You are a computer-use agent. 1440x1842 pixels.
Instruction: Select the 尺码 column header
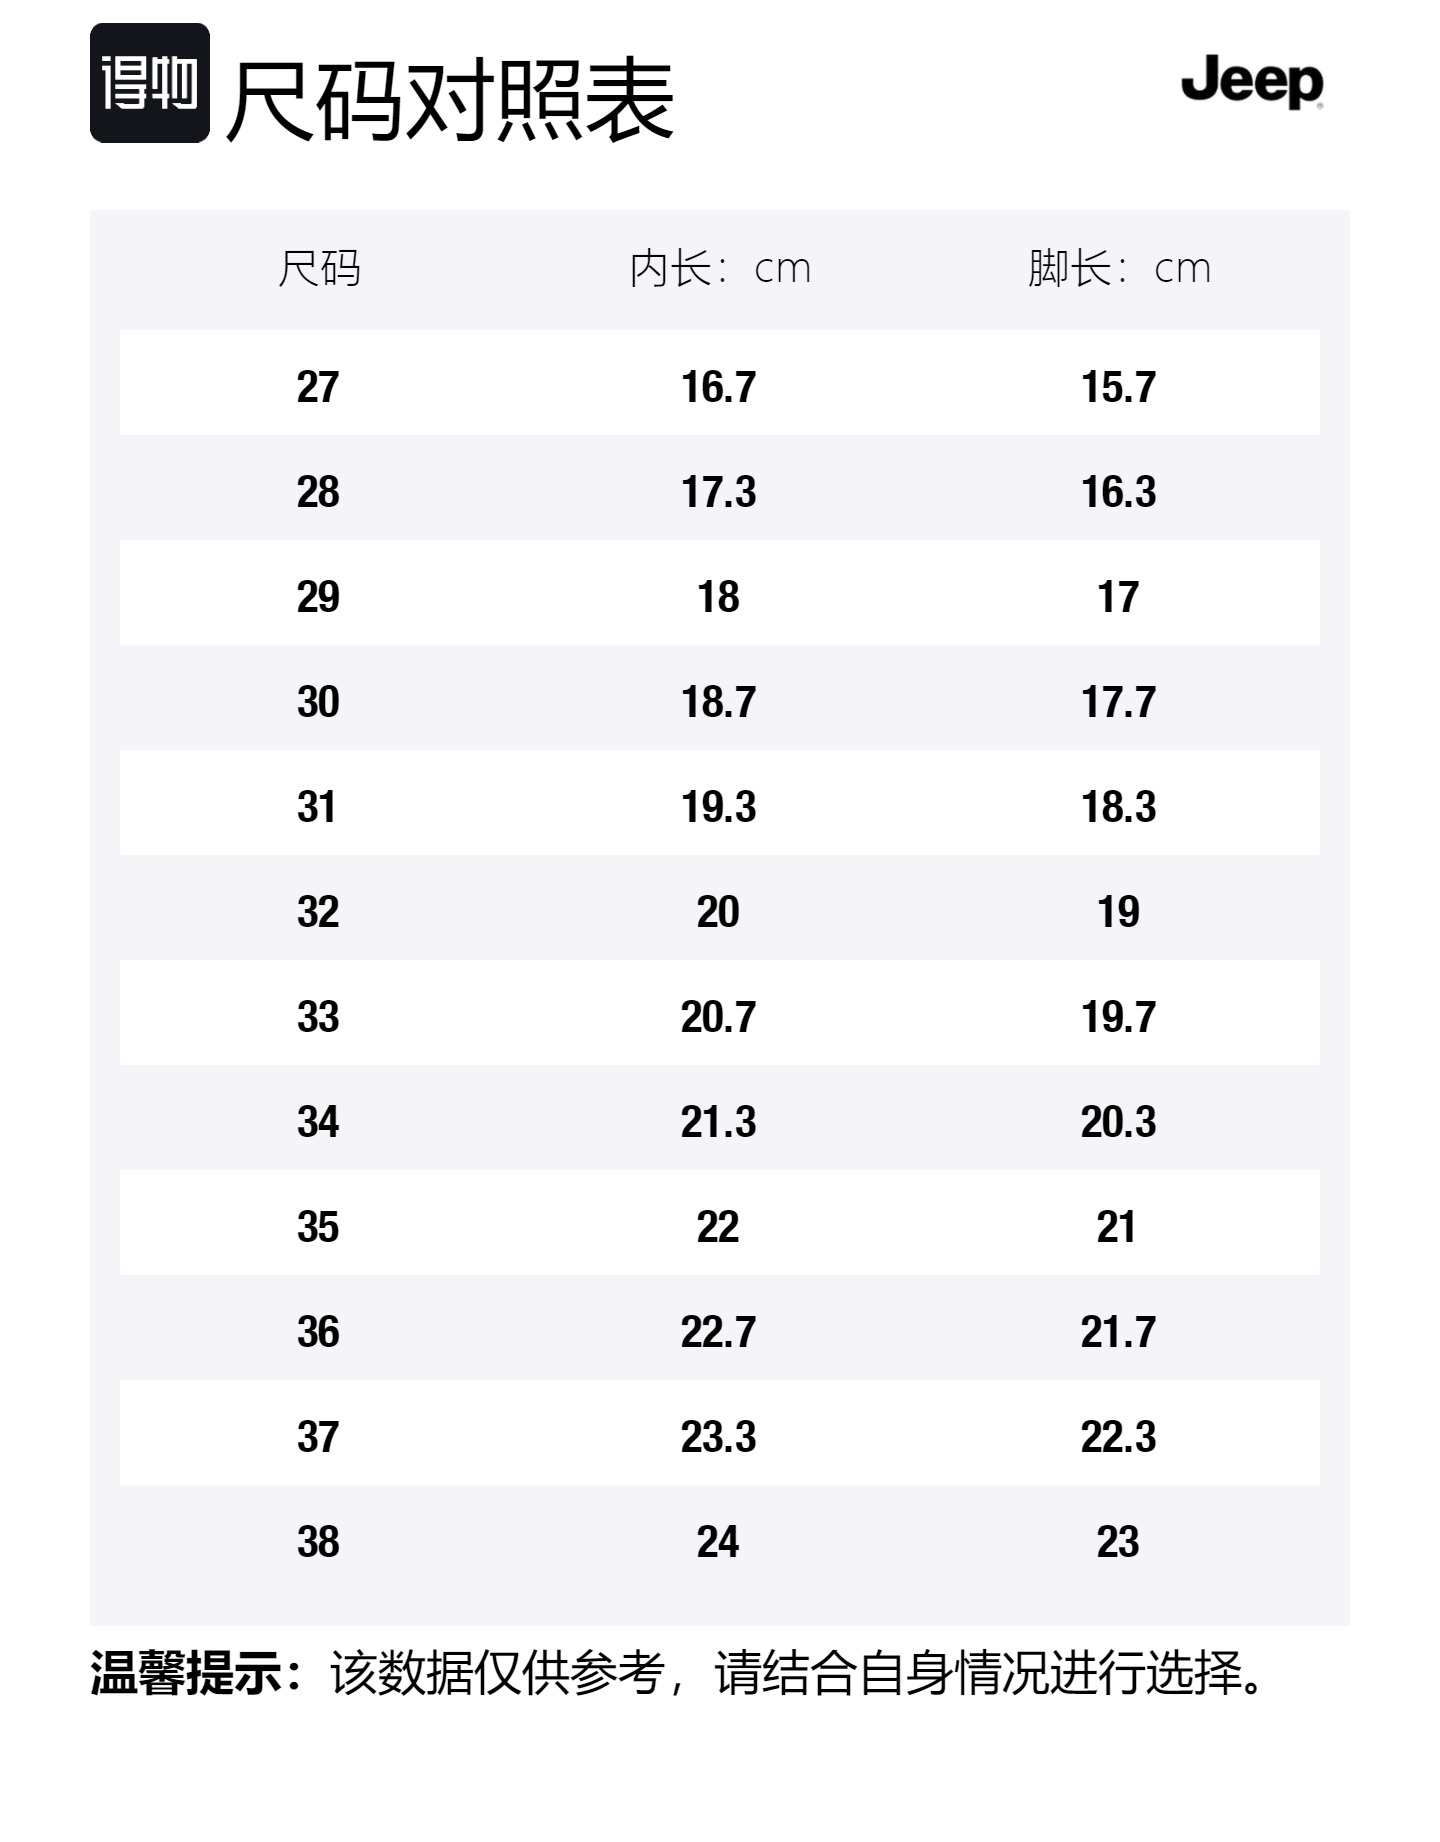pos(319,268)
